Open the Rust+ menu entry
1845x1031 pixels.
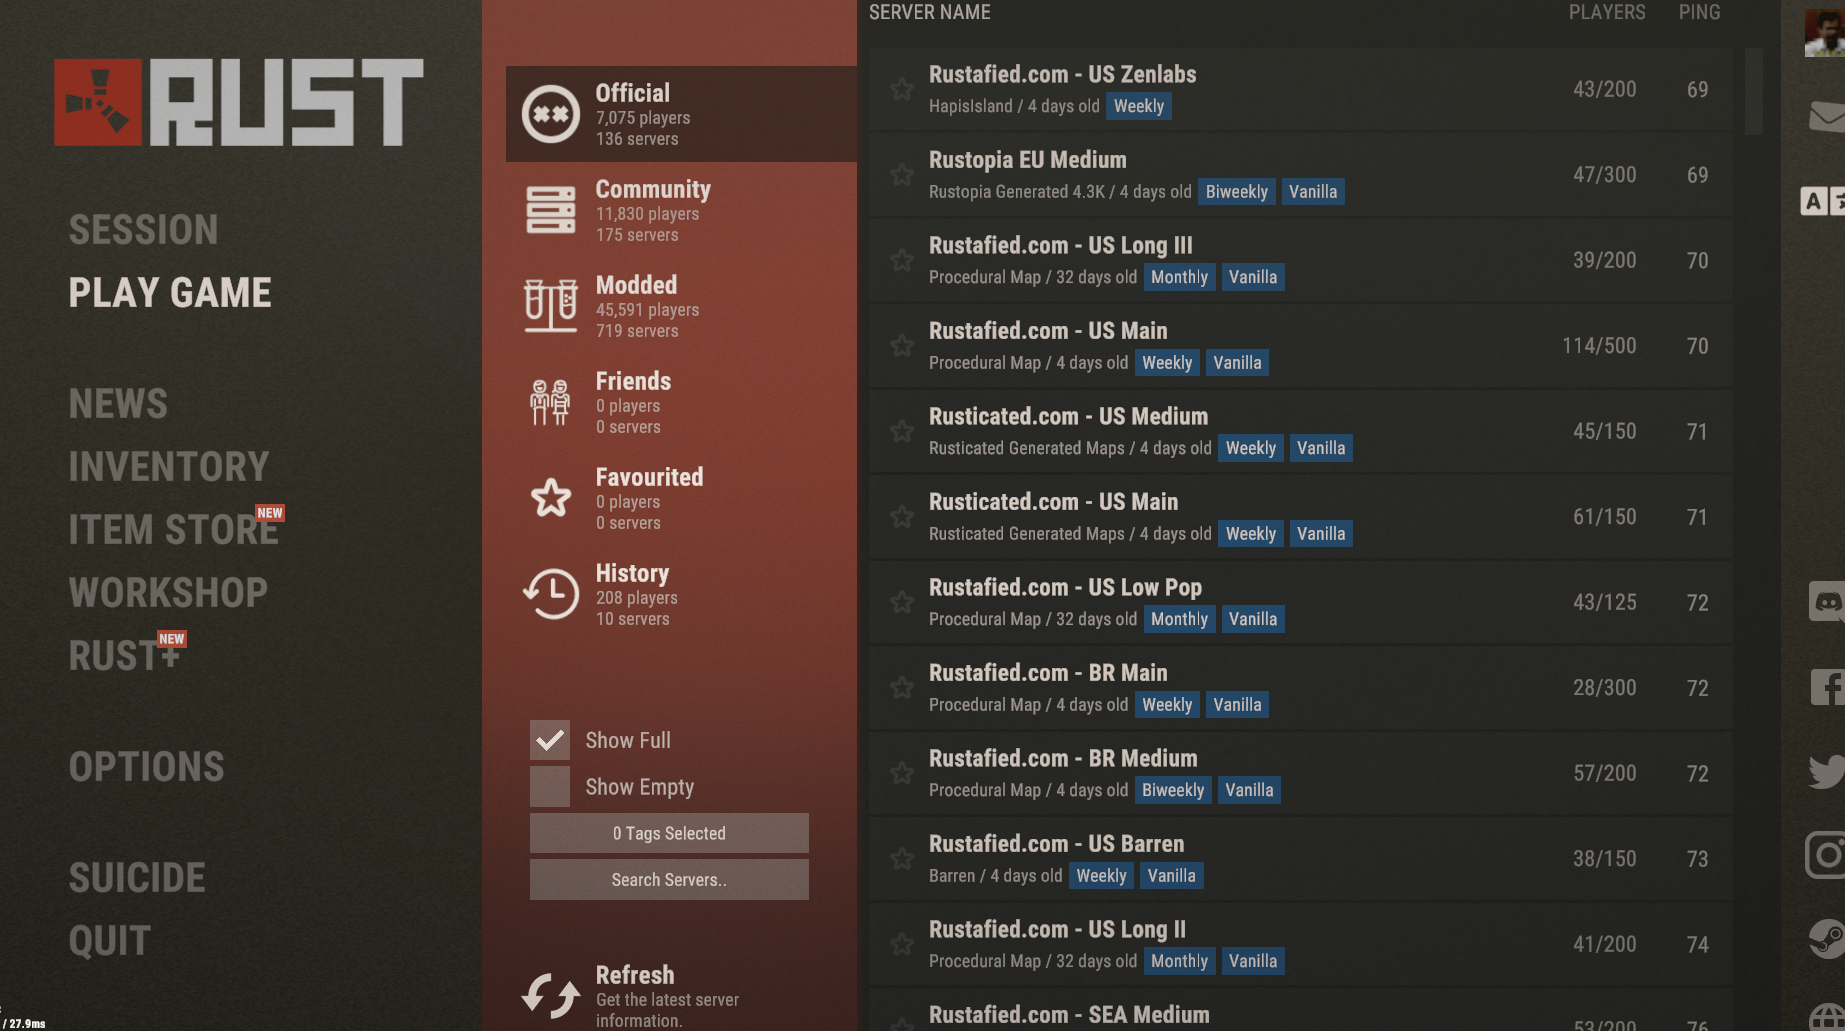[125, 656]
